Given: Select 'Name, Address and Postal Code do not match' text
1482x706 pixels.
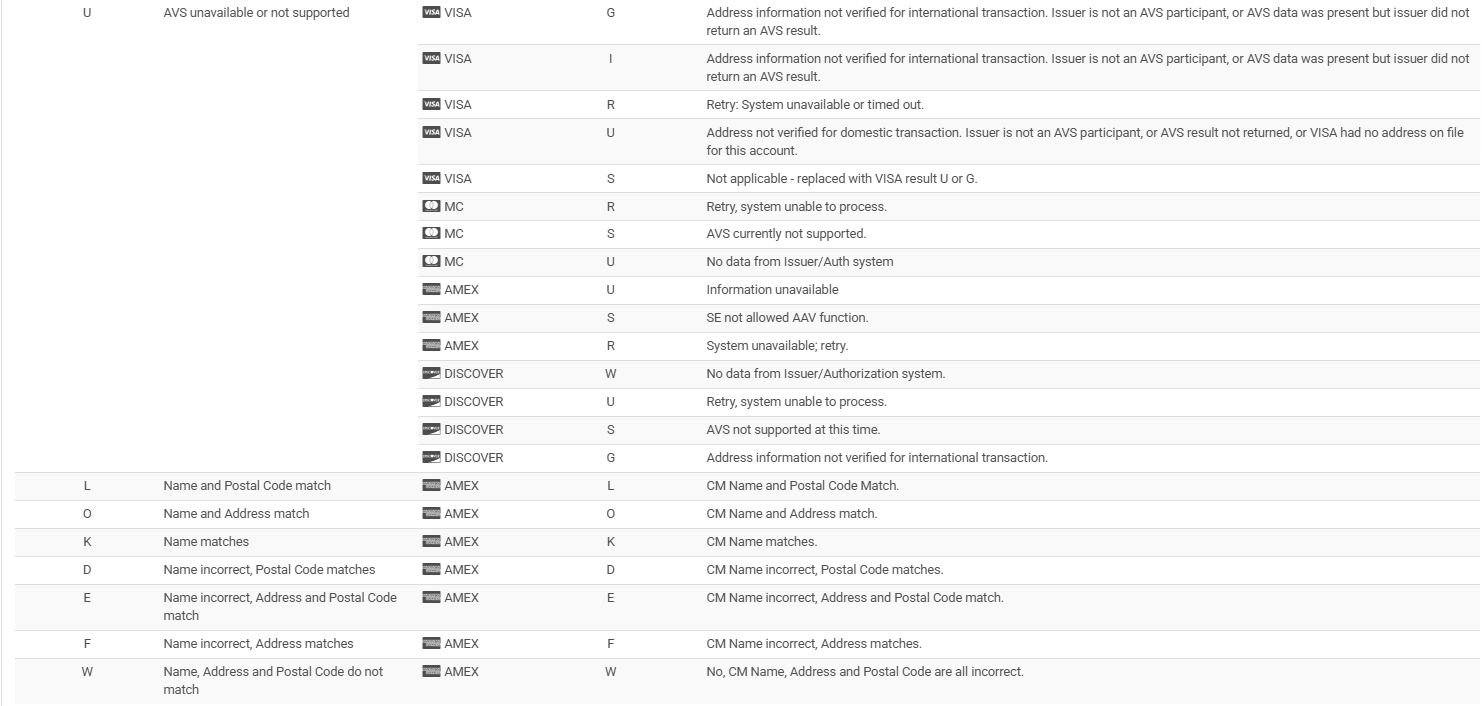Looking at the screenshot, I should tap(273, 680).
